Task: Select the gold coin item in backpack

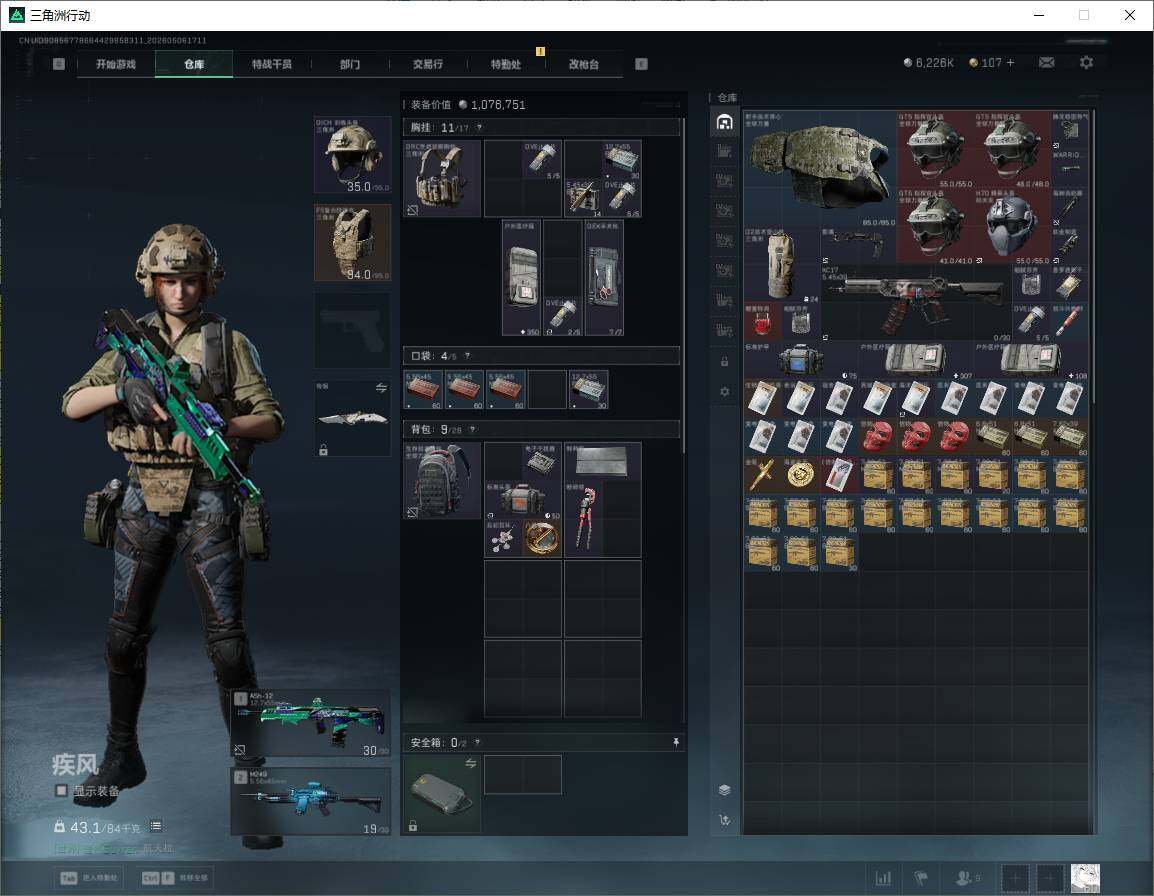Action: 542,538
